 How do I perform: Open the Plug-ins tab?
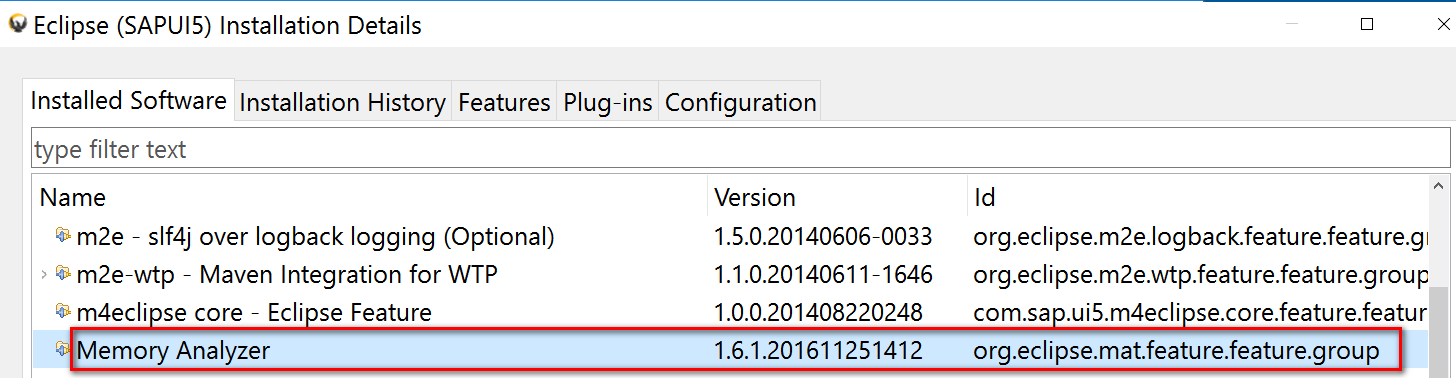click(608, 102)
